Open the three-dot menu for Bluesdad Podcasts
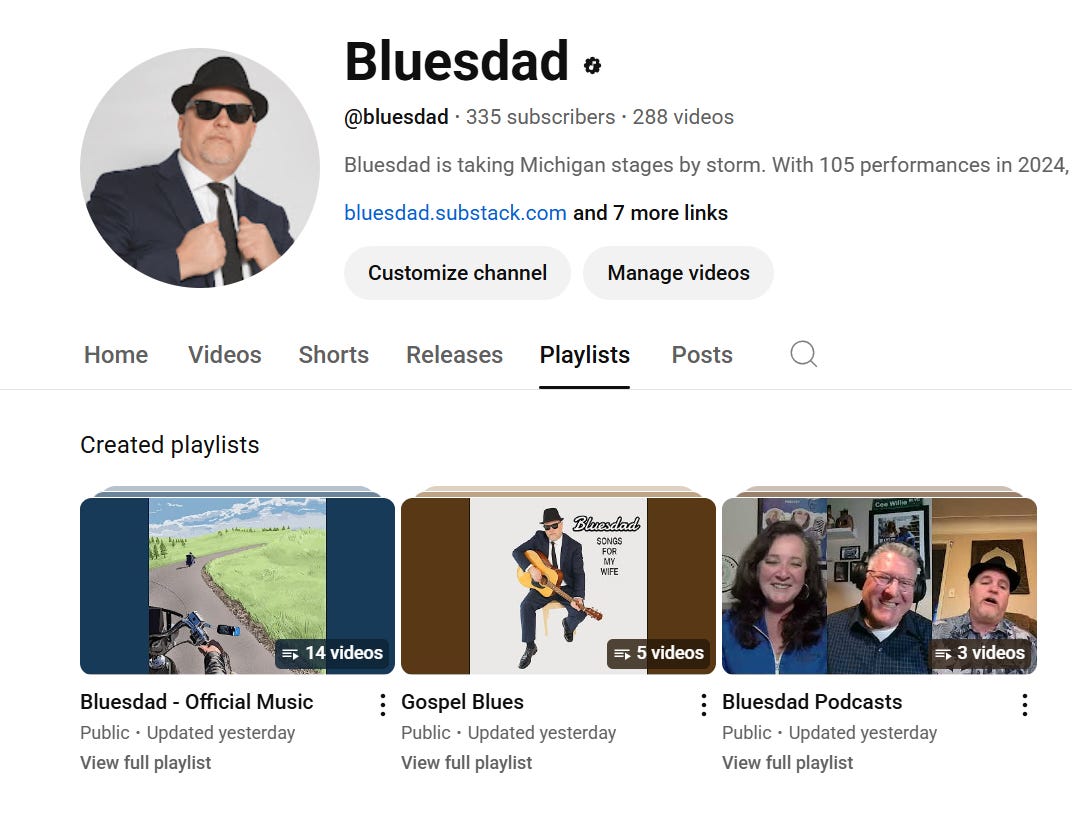Screen dimensions: 1072x820 (1024, 704)
